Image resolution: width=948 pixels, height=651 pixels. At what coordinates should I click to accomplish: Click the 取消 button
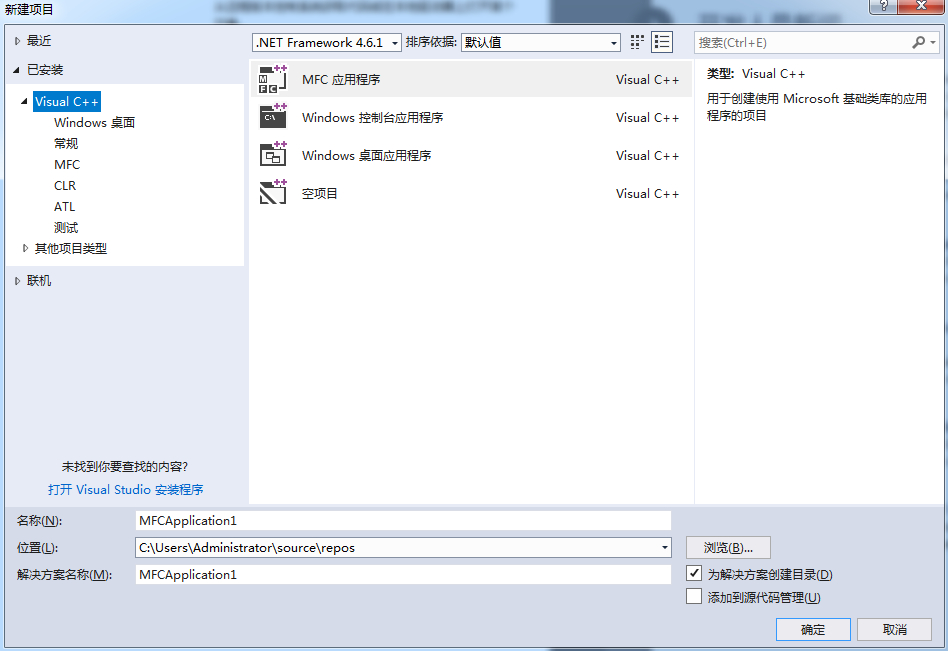(x=894, y=629)
